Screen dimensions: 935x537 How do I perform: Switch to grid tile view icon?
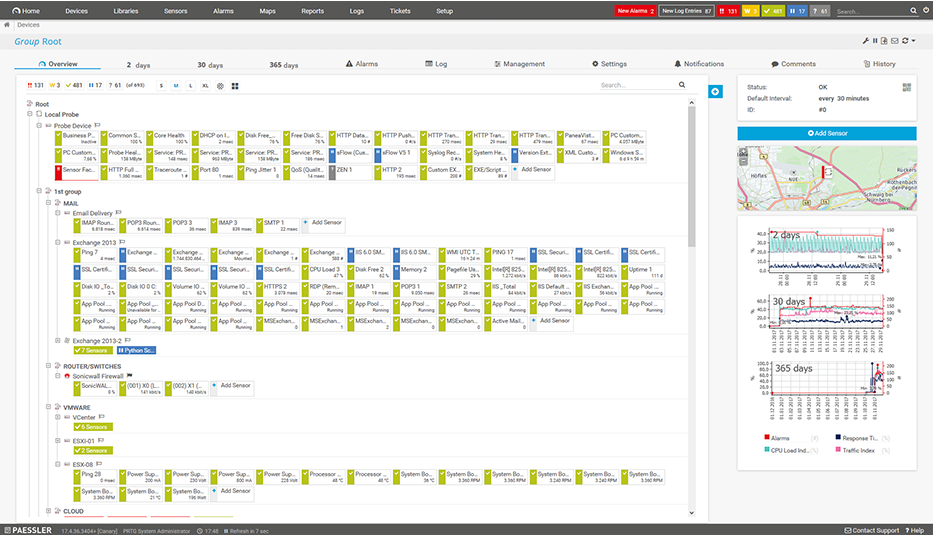pos(235,86)
